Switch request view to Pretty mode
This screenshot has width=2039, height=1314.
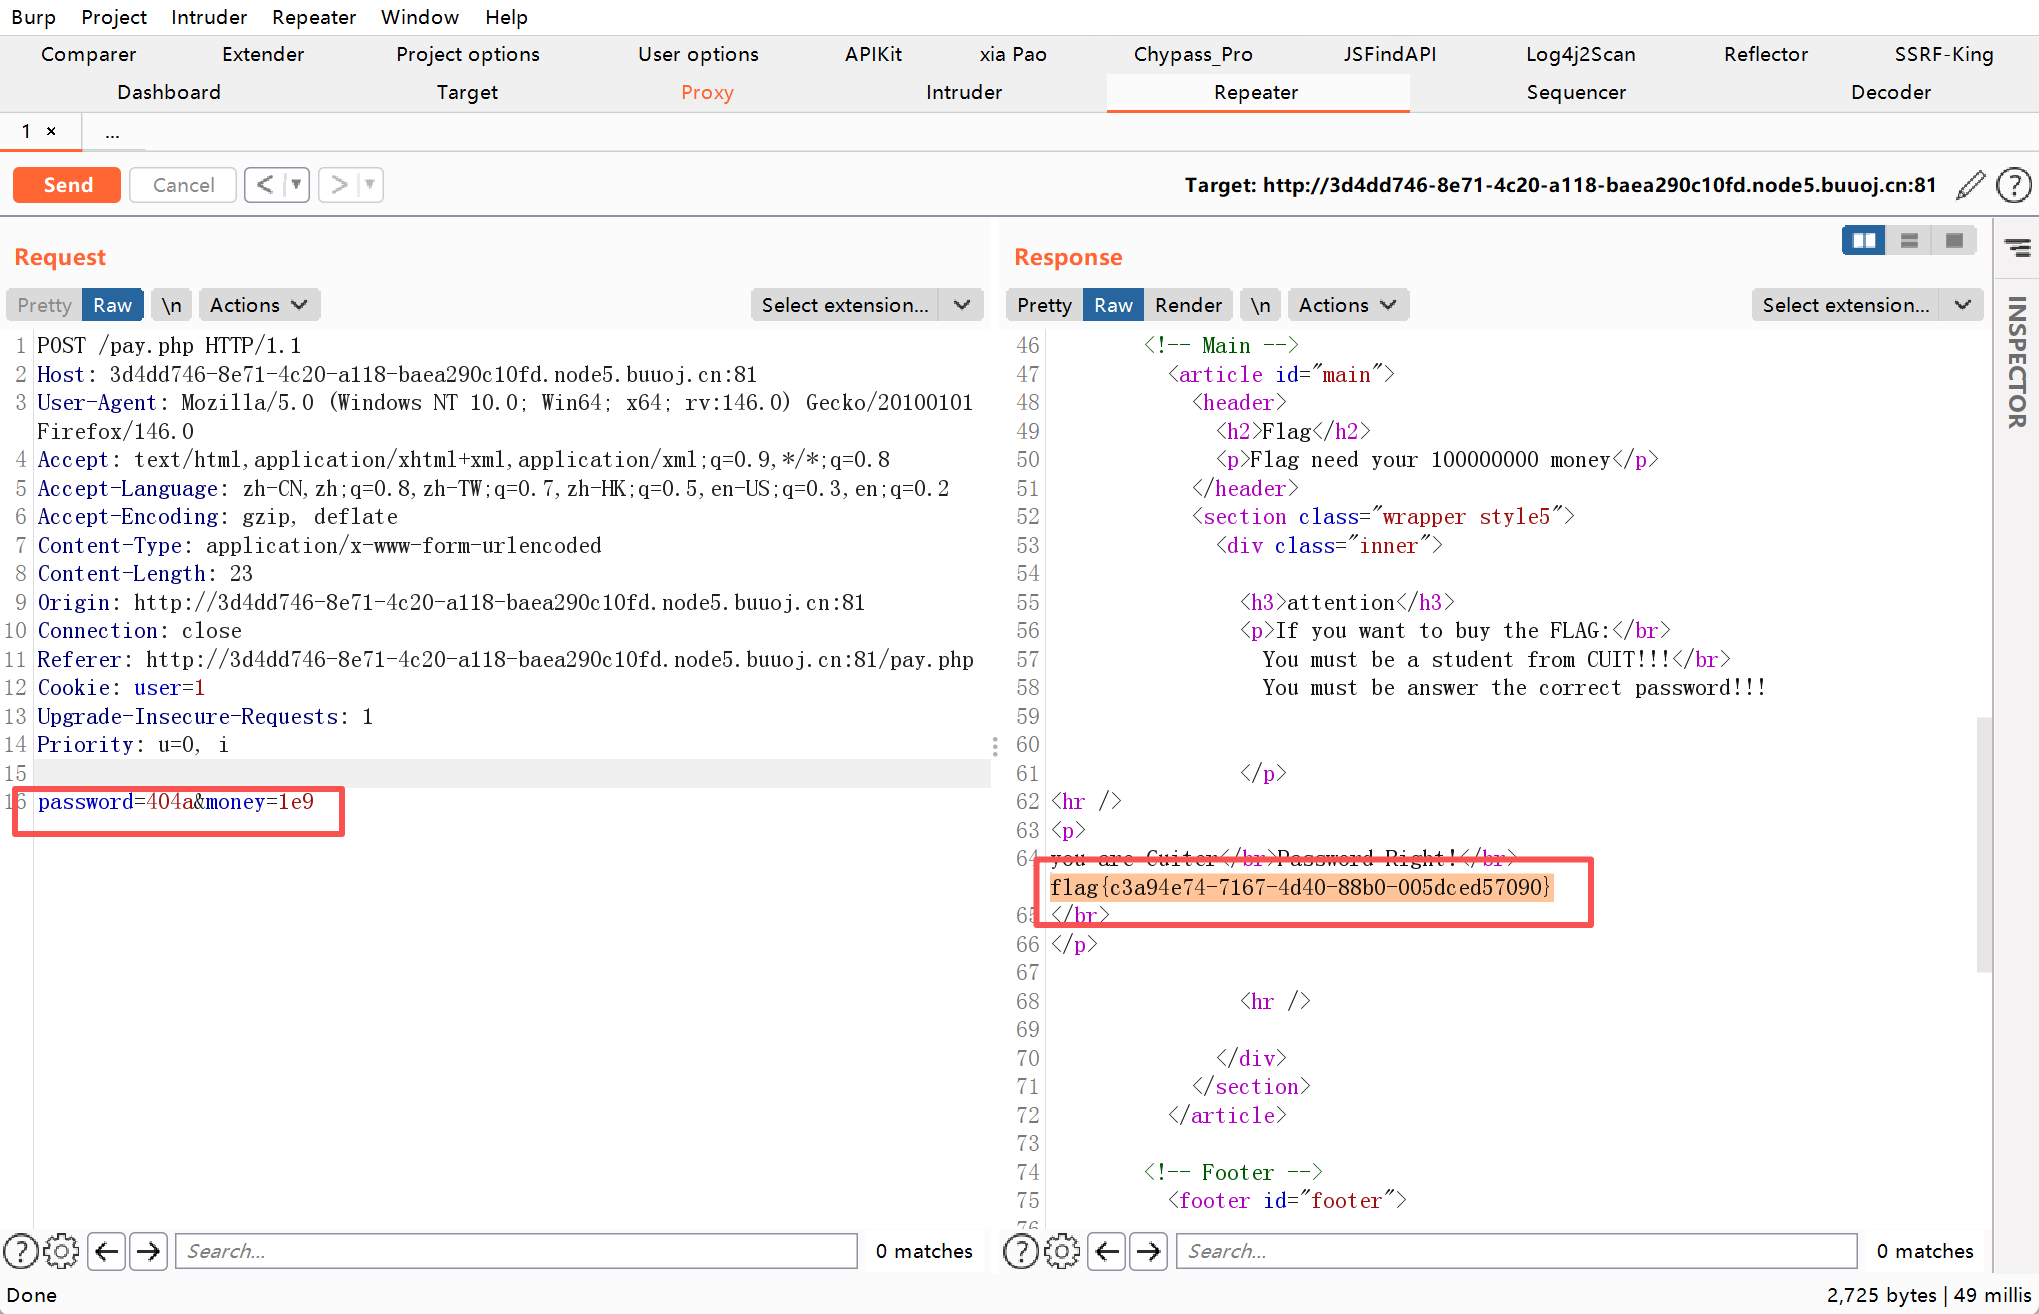(44, 305)
